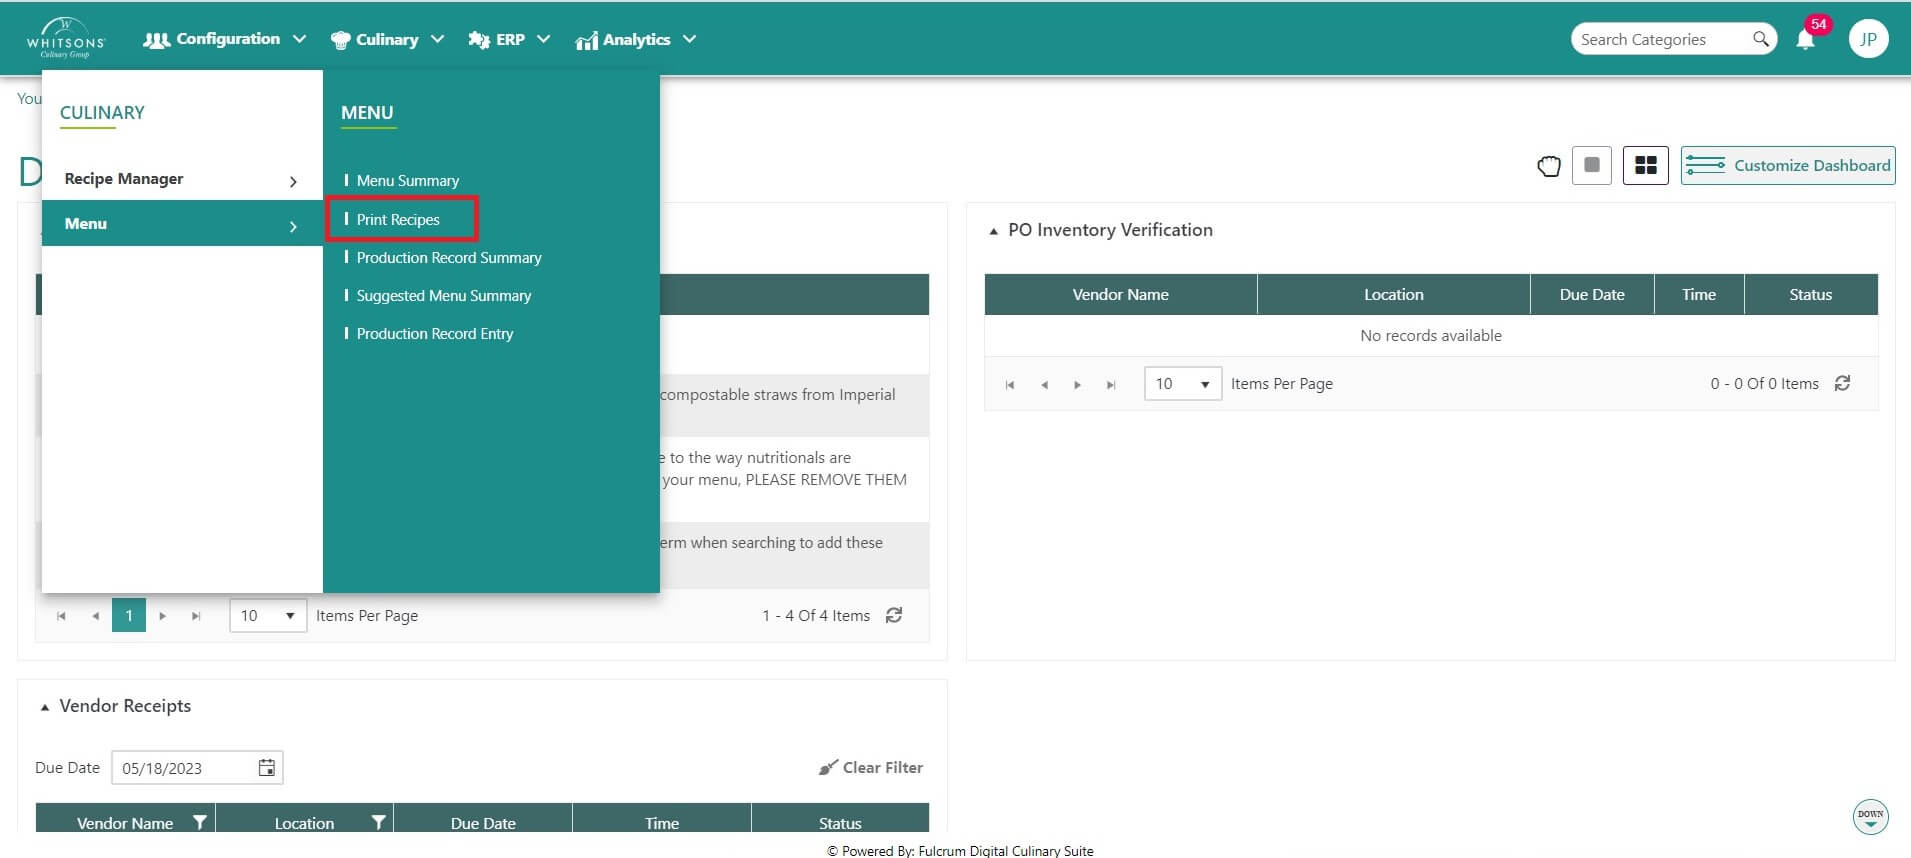Open the JP user profile avatar
1911x858 pixels.
[x=1867, y=39]
